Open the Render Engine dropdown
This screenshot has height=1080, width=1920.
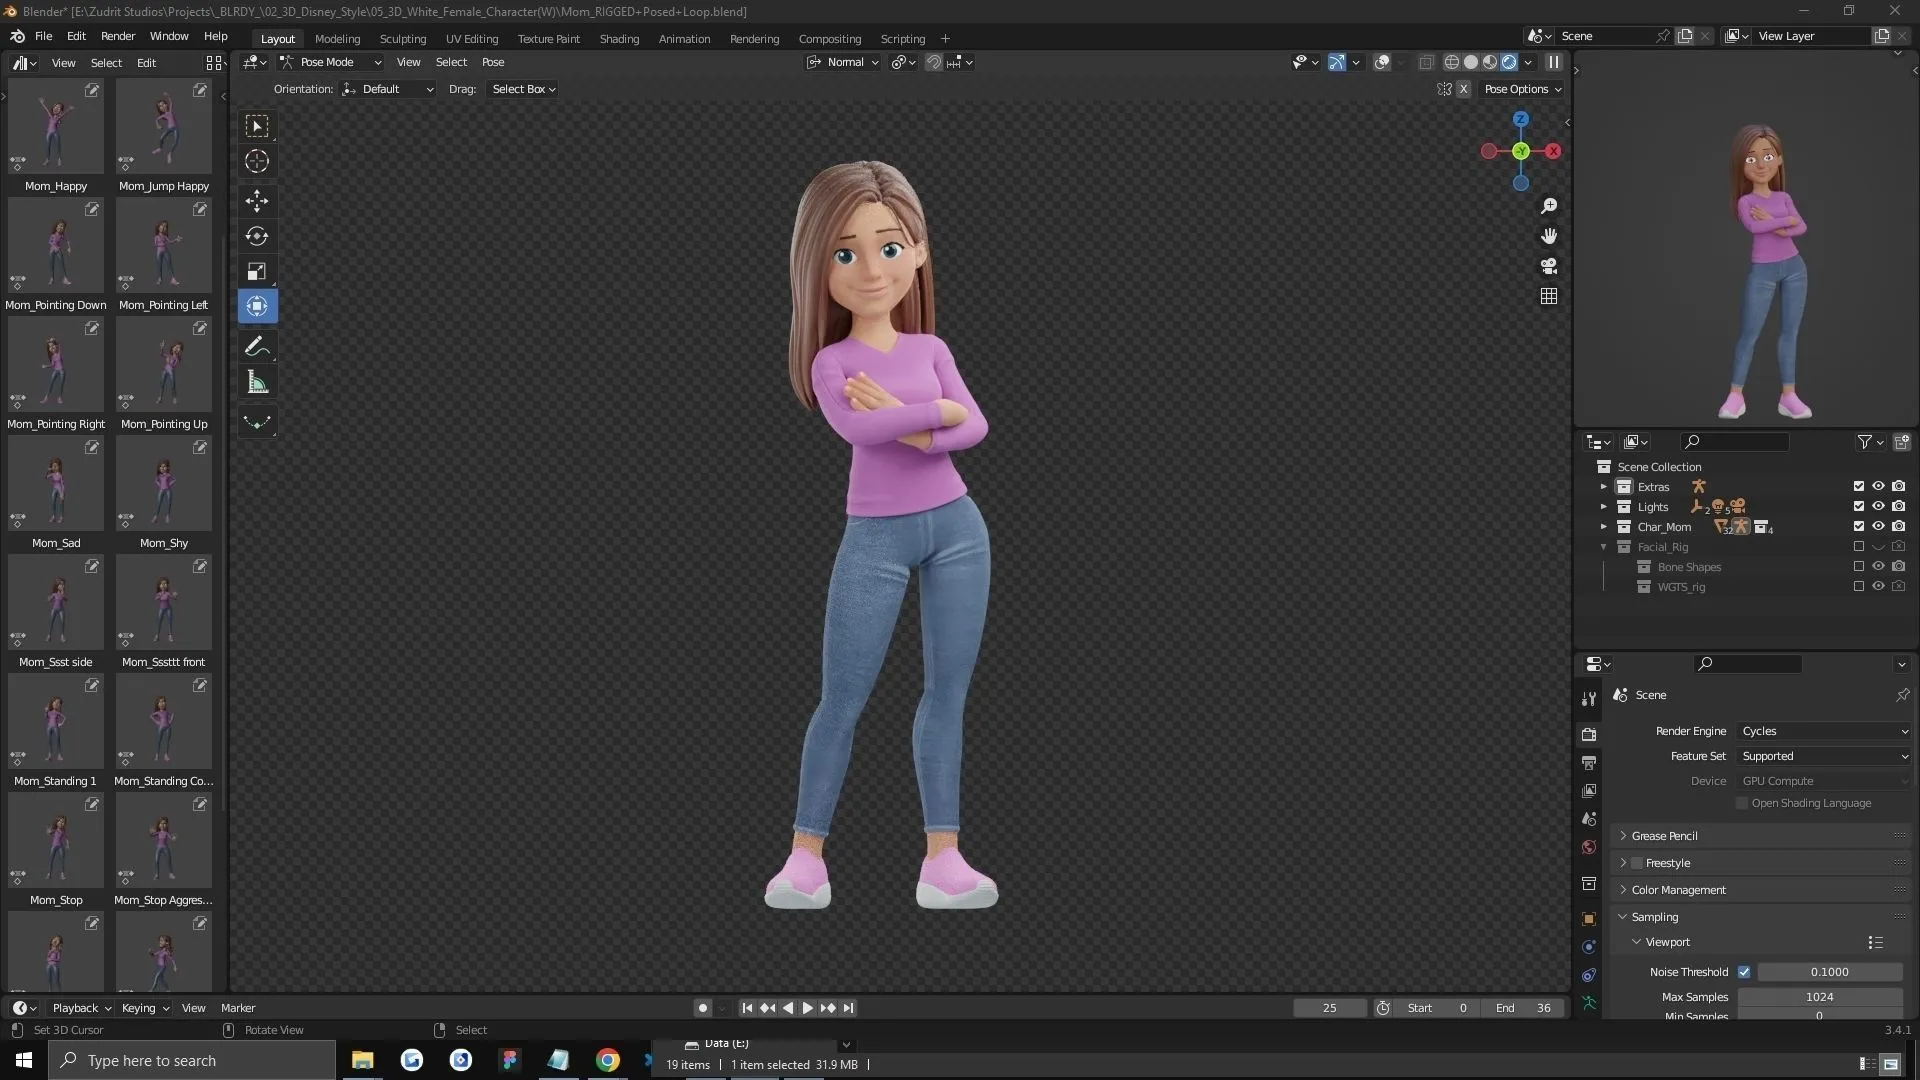click(x=1822, y=731)
